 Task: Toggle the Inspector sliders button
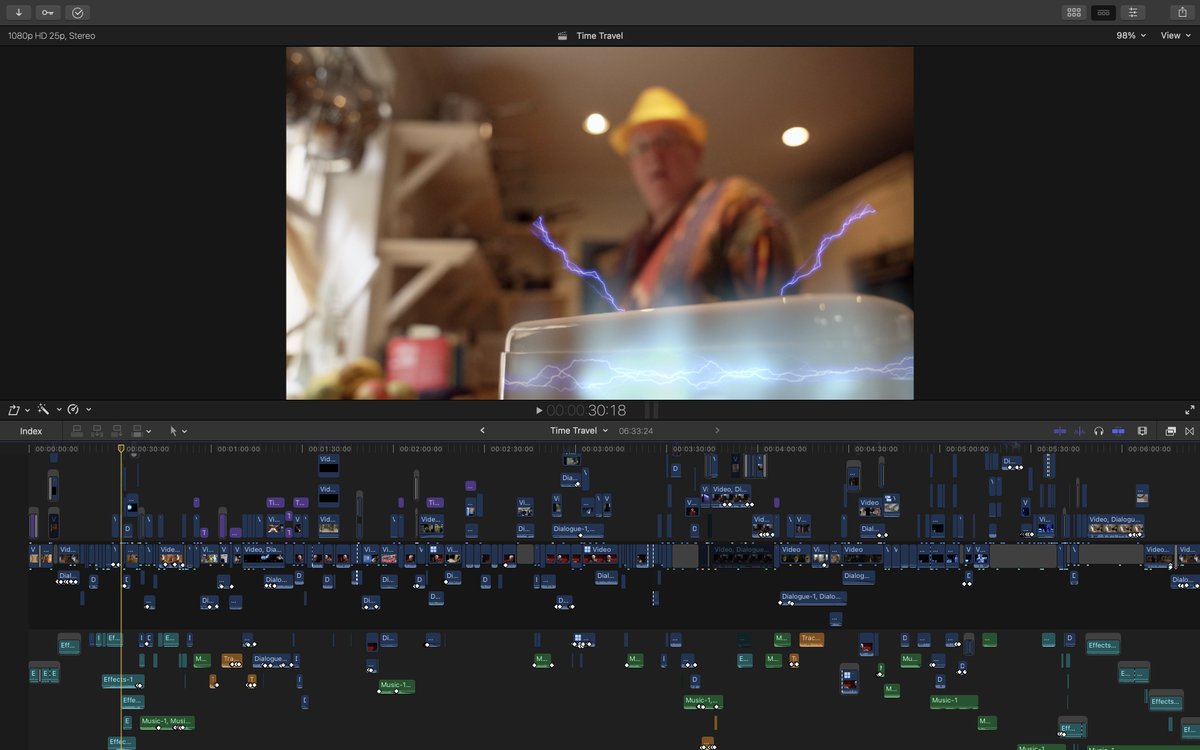click(x=1132, y=12)
